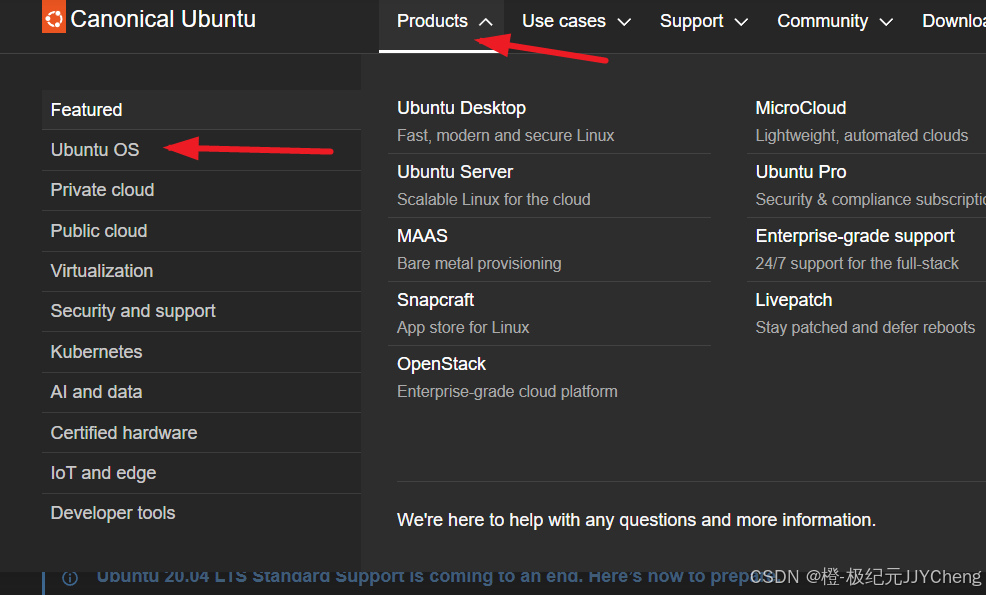The width and height of the screenshot is (986, 595).
Task: Select the Kubernetes category
Action: pyautogui.click(x=201, y=352)
